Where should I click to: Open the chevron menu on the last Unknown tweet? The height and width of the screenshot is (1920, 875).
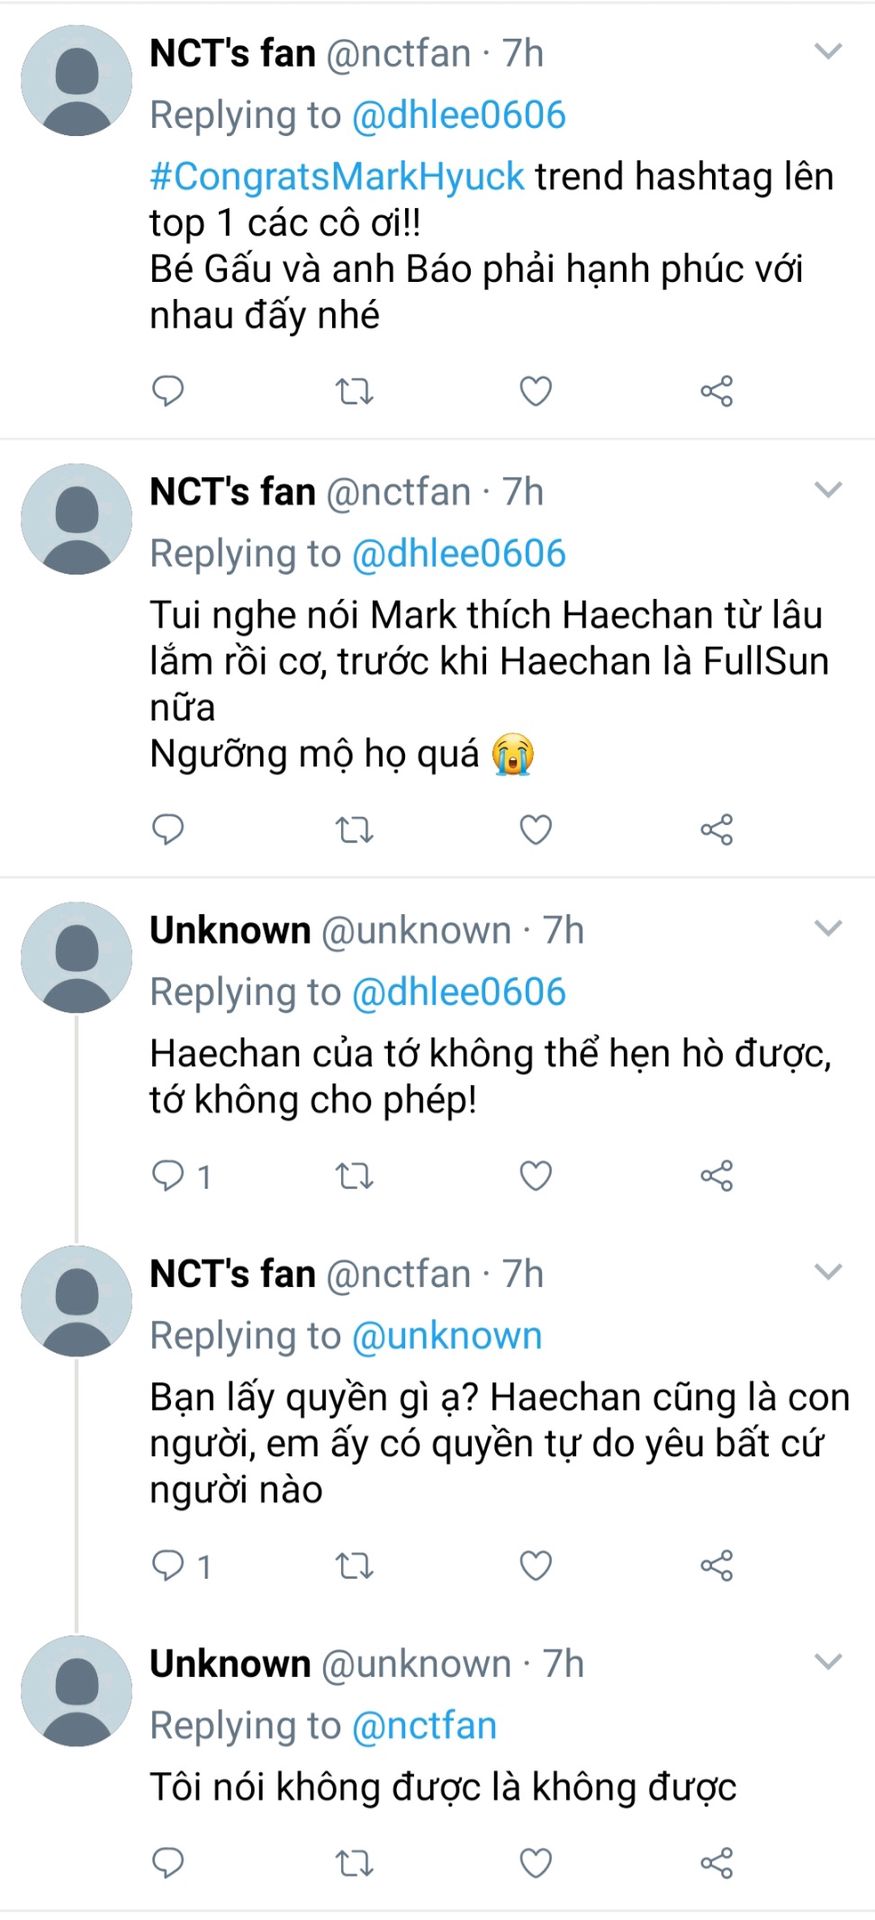[x=828, y=1662]
